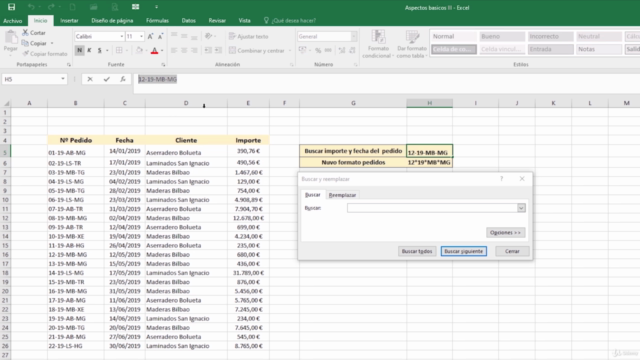Open the Fórmulas ribbon tab
The width and height of the screenshot is (640, 360).
tap(157, 20)
